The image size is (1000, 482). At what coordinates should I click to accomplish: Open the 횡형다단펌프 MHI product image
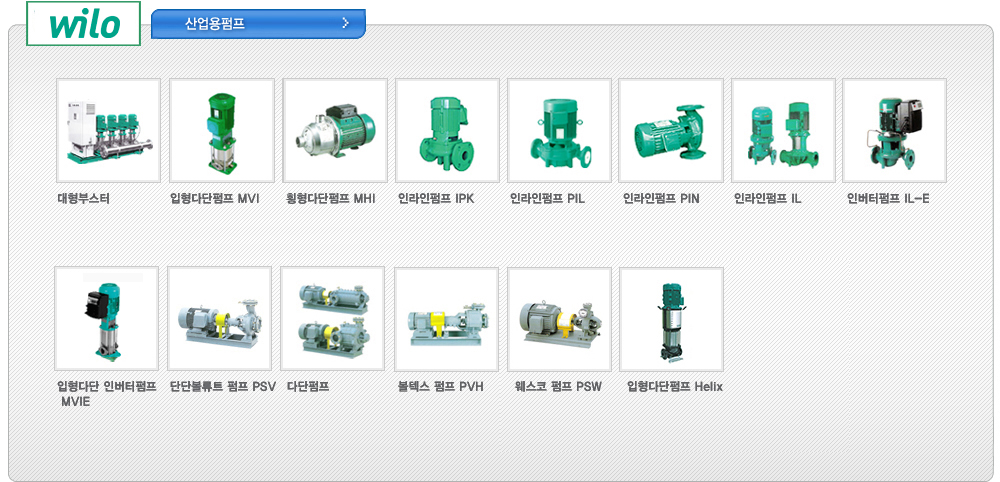click(335, 130)
